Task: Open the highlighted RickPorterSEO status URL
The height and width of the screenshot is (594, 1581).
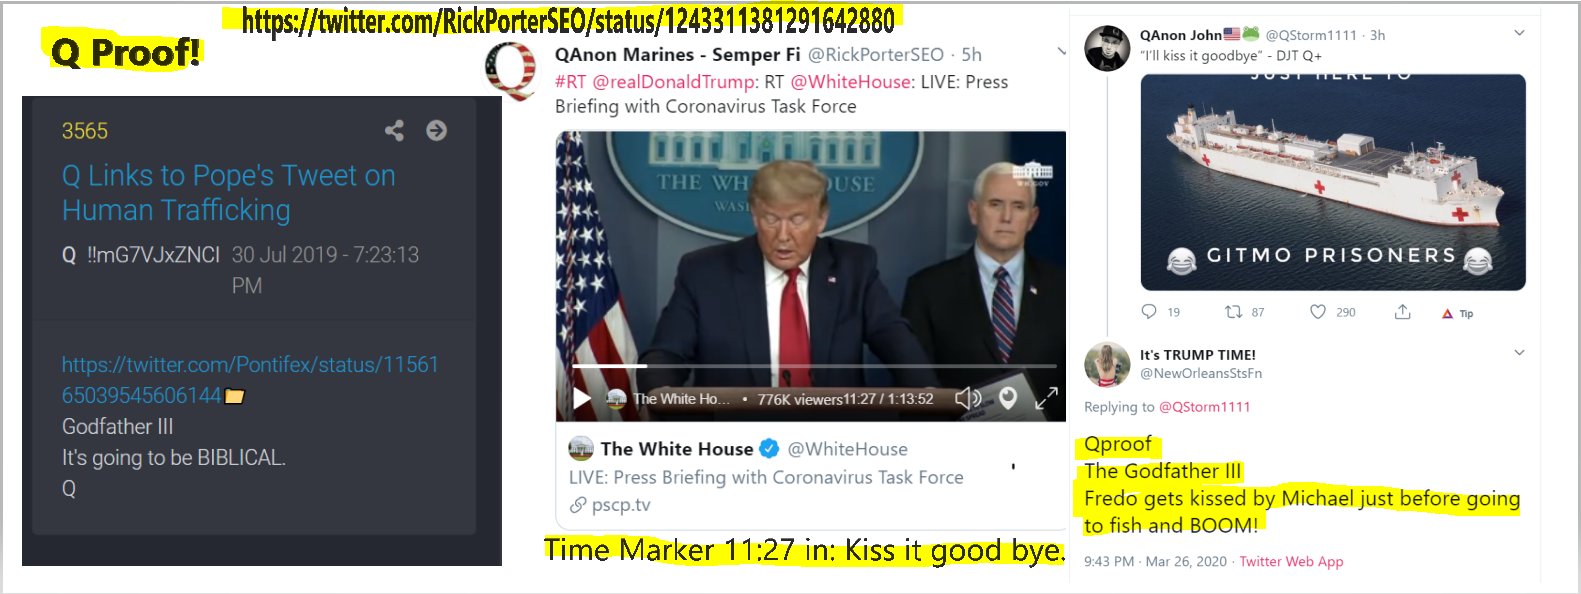Action: point(568,20)
